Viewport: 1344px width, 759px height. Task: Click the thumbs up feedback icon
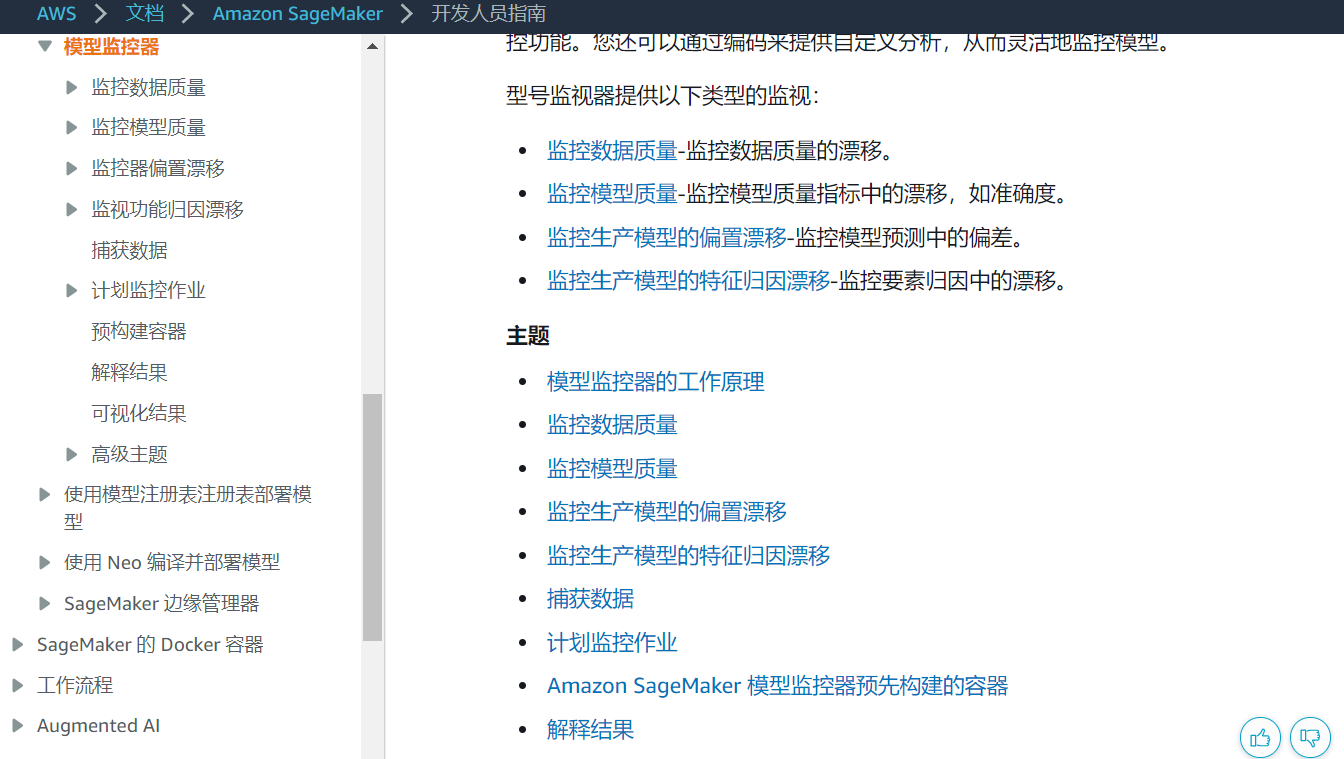point(1260,738)
